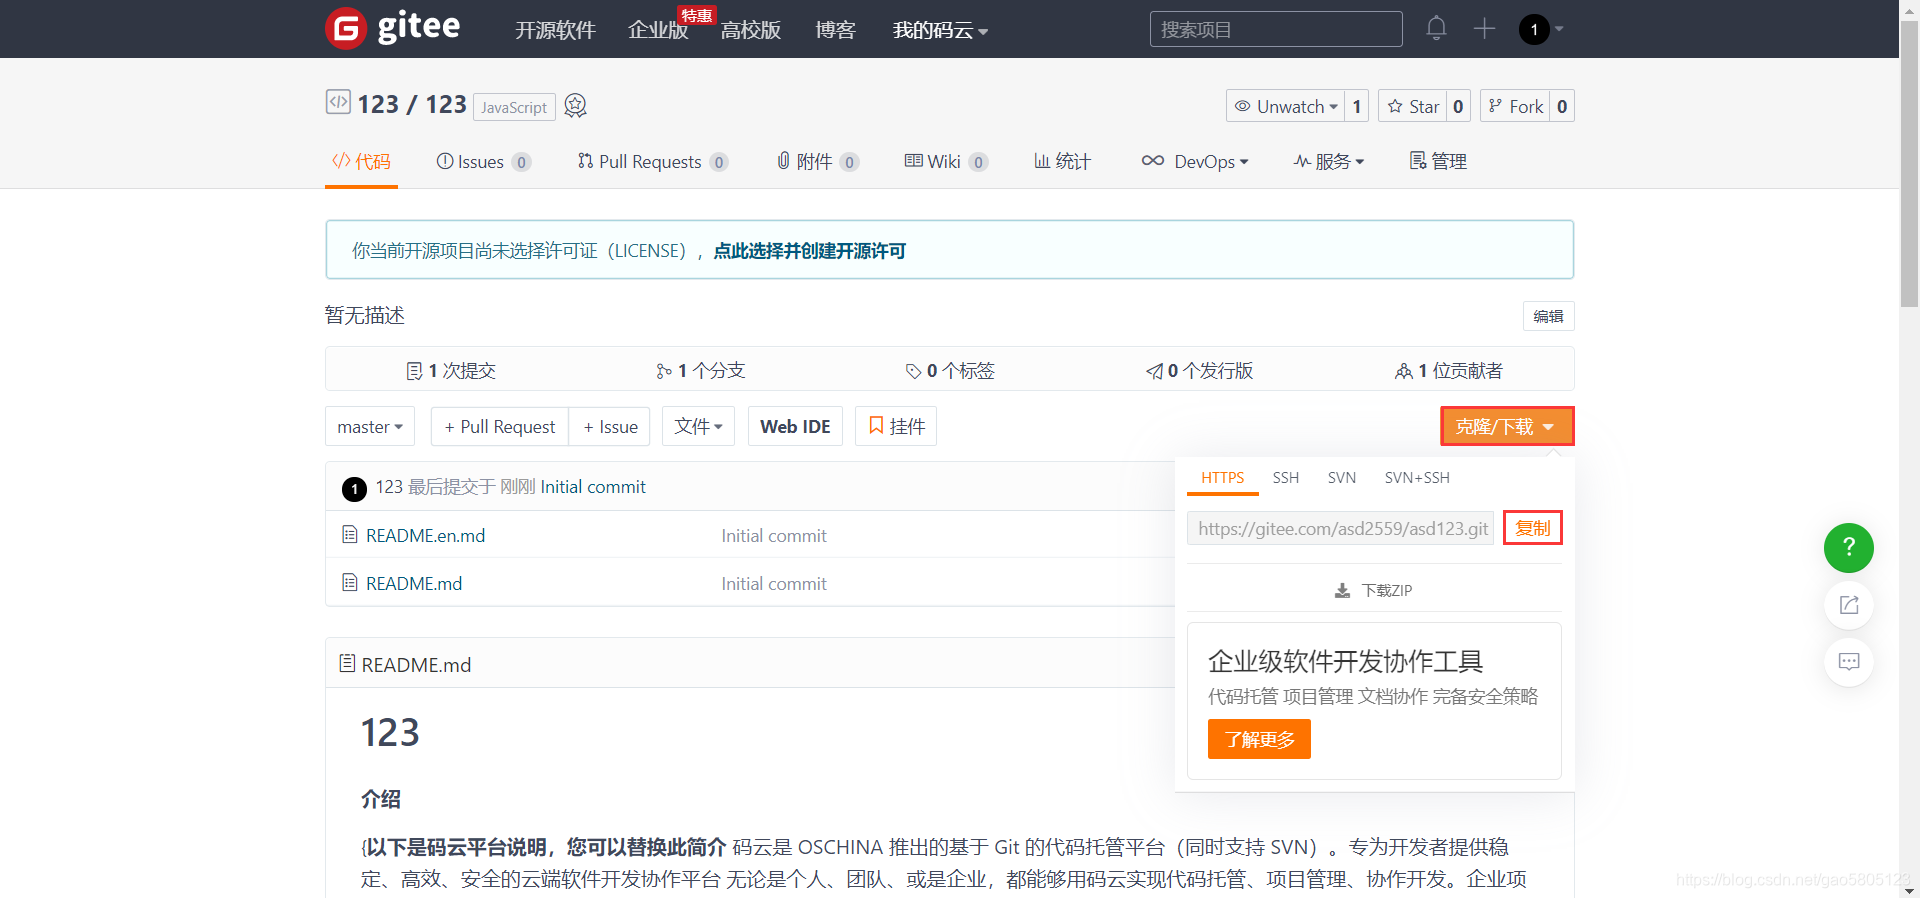Open the floating feedback chat icon
1920x898 pixels.
[1849, 662]
